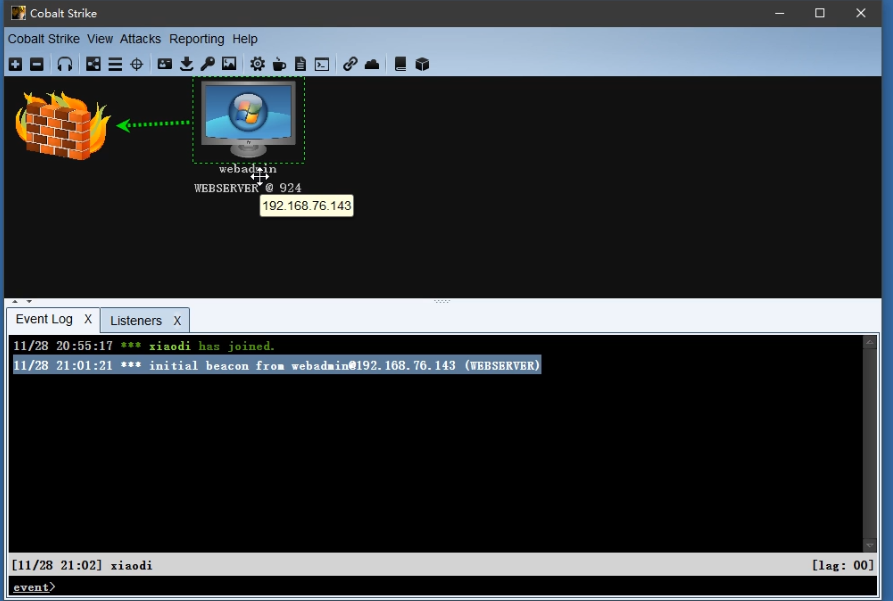Open the Listeners configuration headphones icon
Viewport: 893px width, 601px height.
pyautogui.click(x=65, y=64)
